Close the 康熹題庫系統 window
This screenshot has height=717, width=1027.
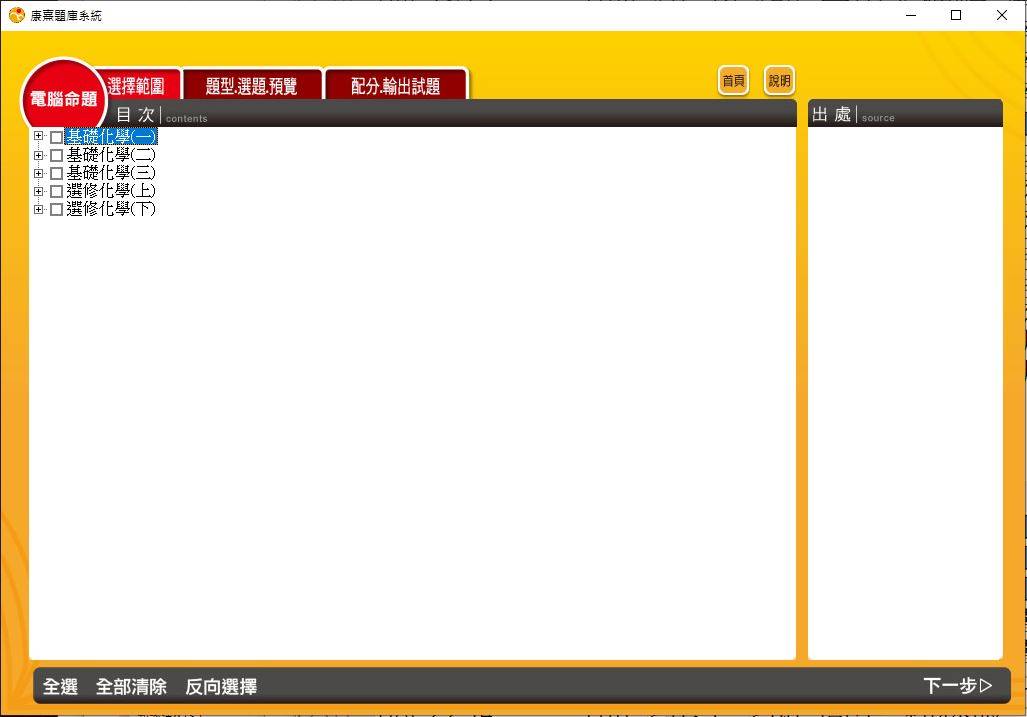tap(1001, 14)
